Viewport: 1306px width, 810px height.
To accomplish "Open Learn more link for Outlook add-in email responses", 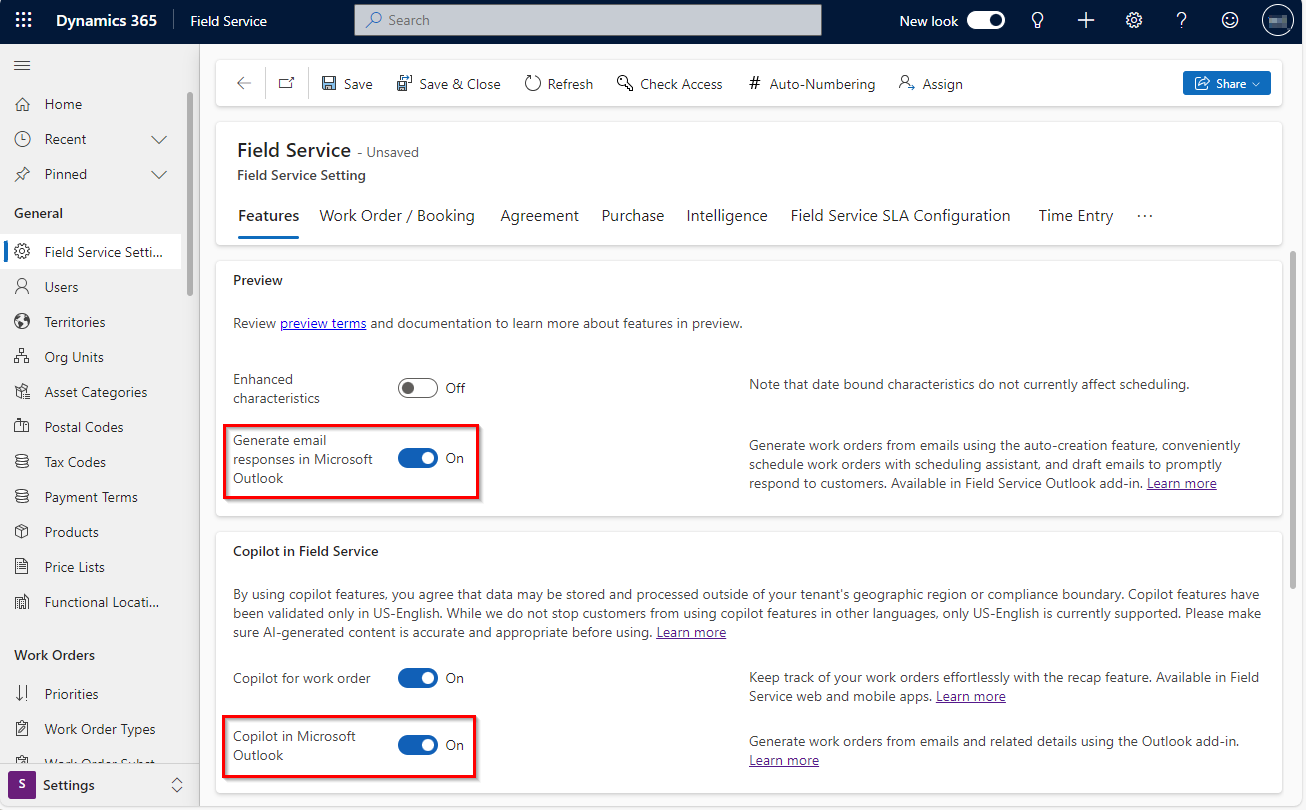I will click(1182, 483).
